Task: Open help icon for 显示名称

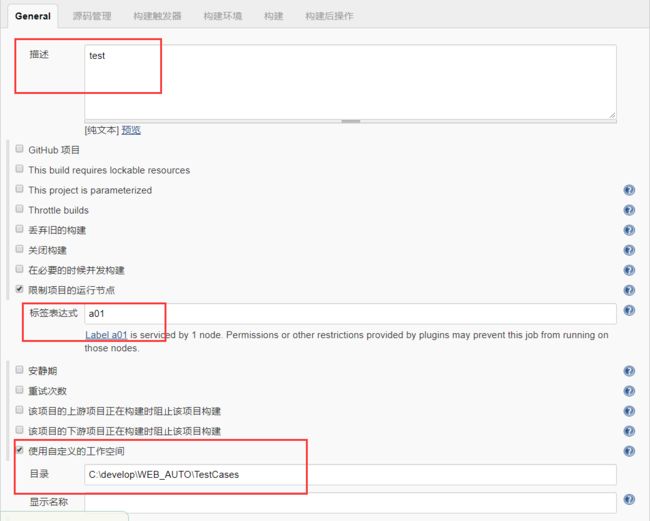Action: coord(629,499)
